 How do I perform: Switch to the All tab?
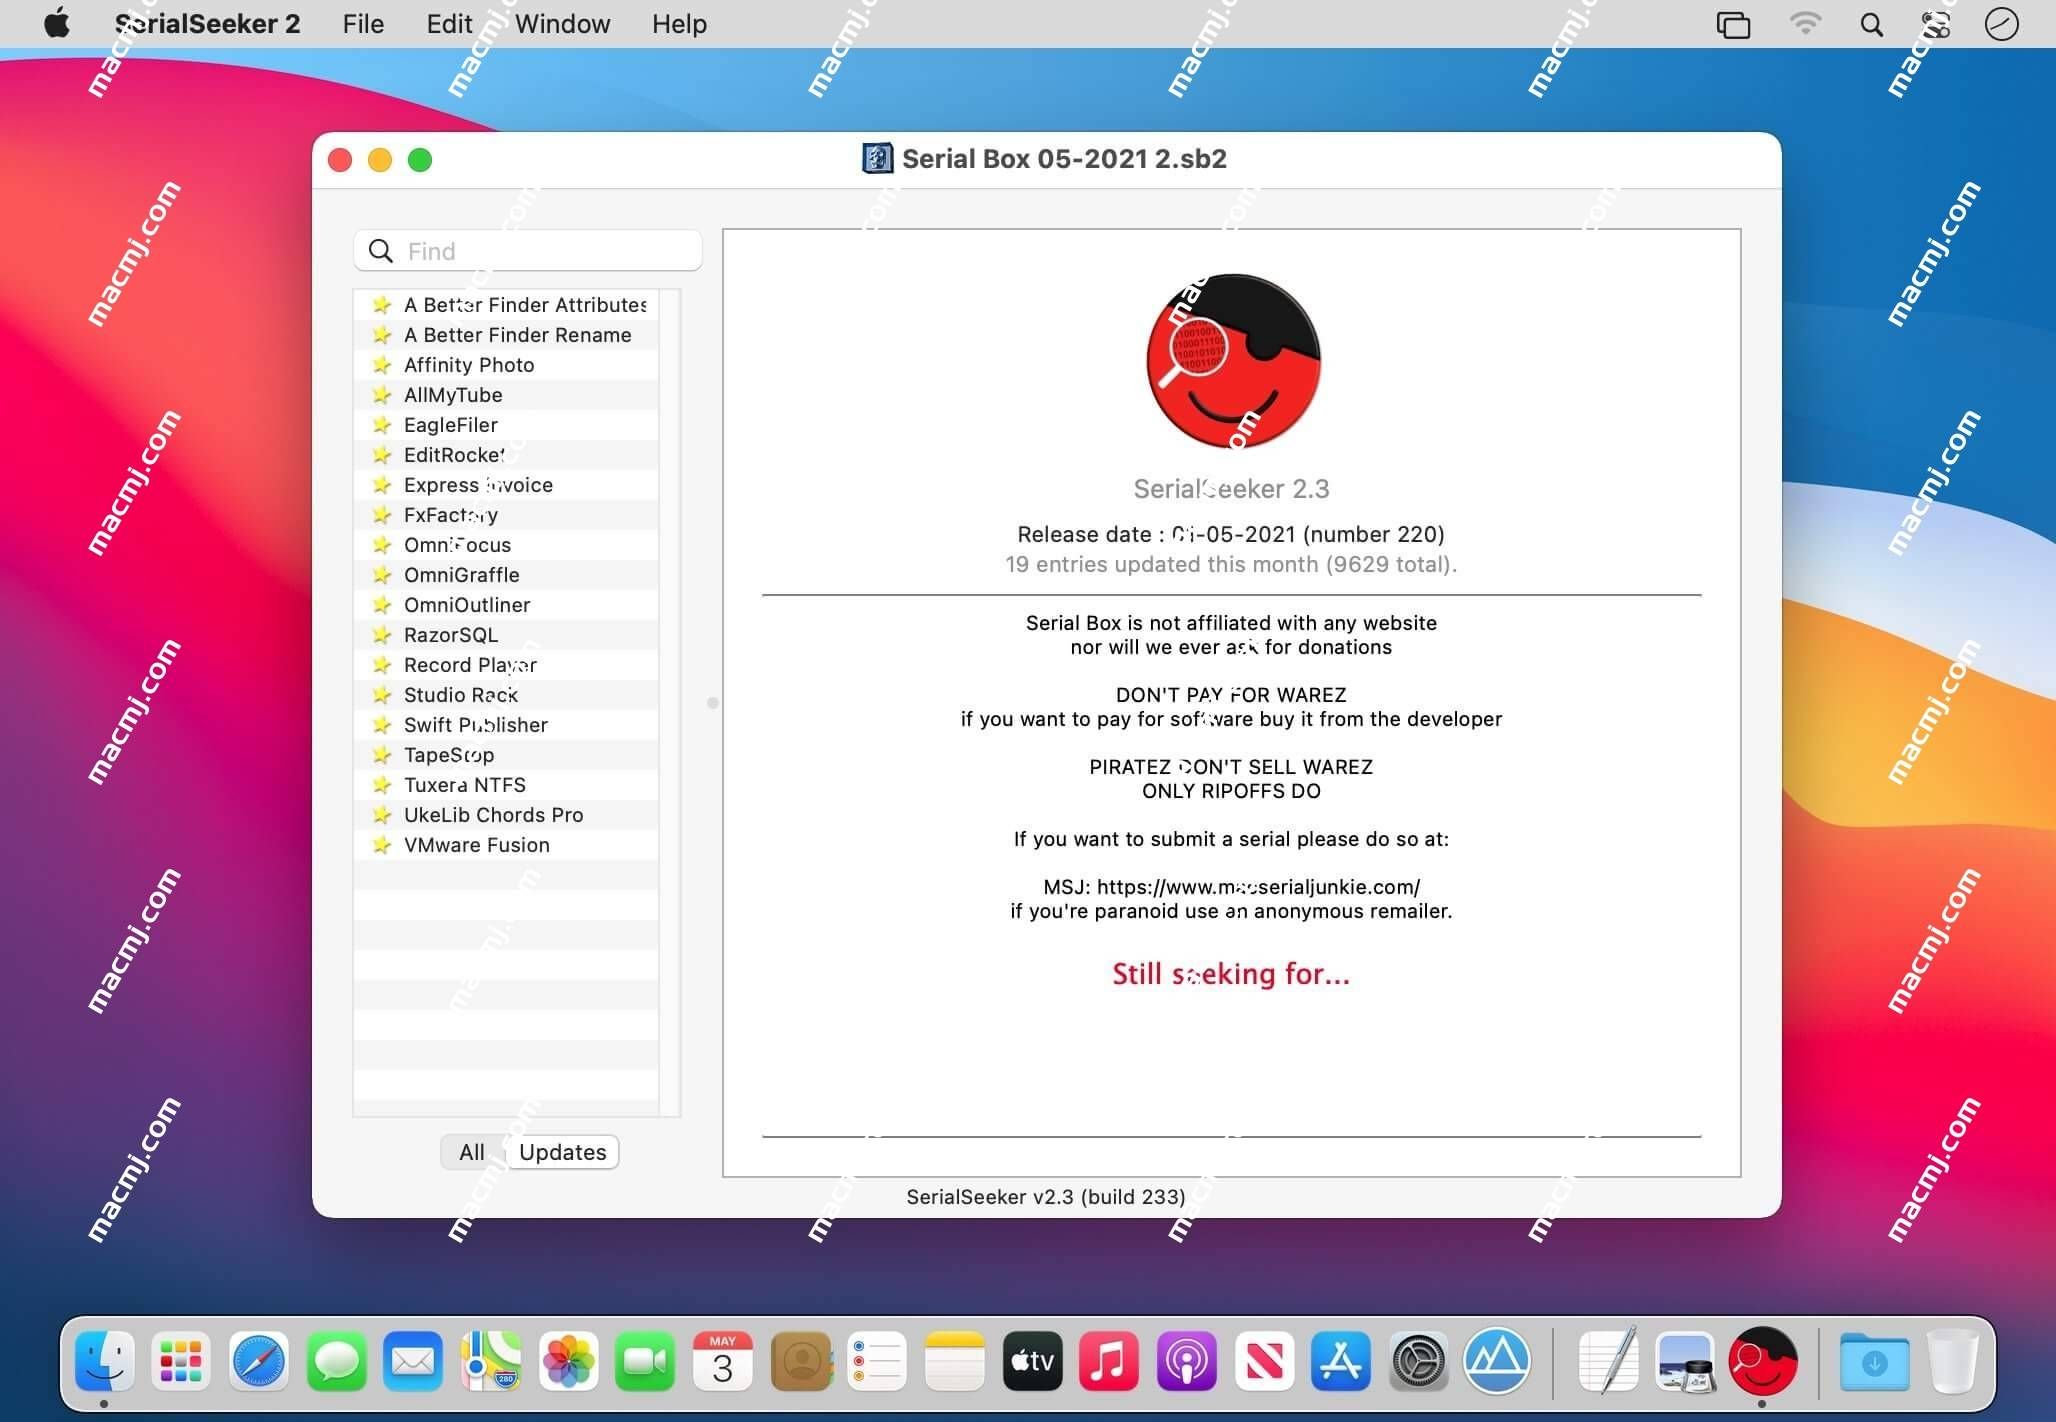pyautogui.click(x=470, y=1152)
